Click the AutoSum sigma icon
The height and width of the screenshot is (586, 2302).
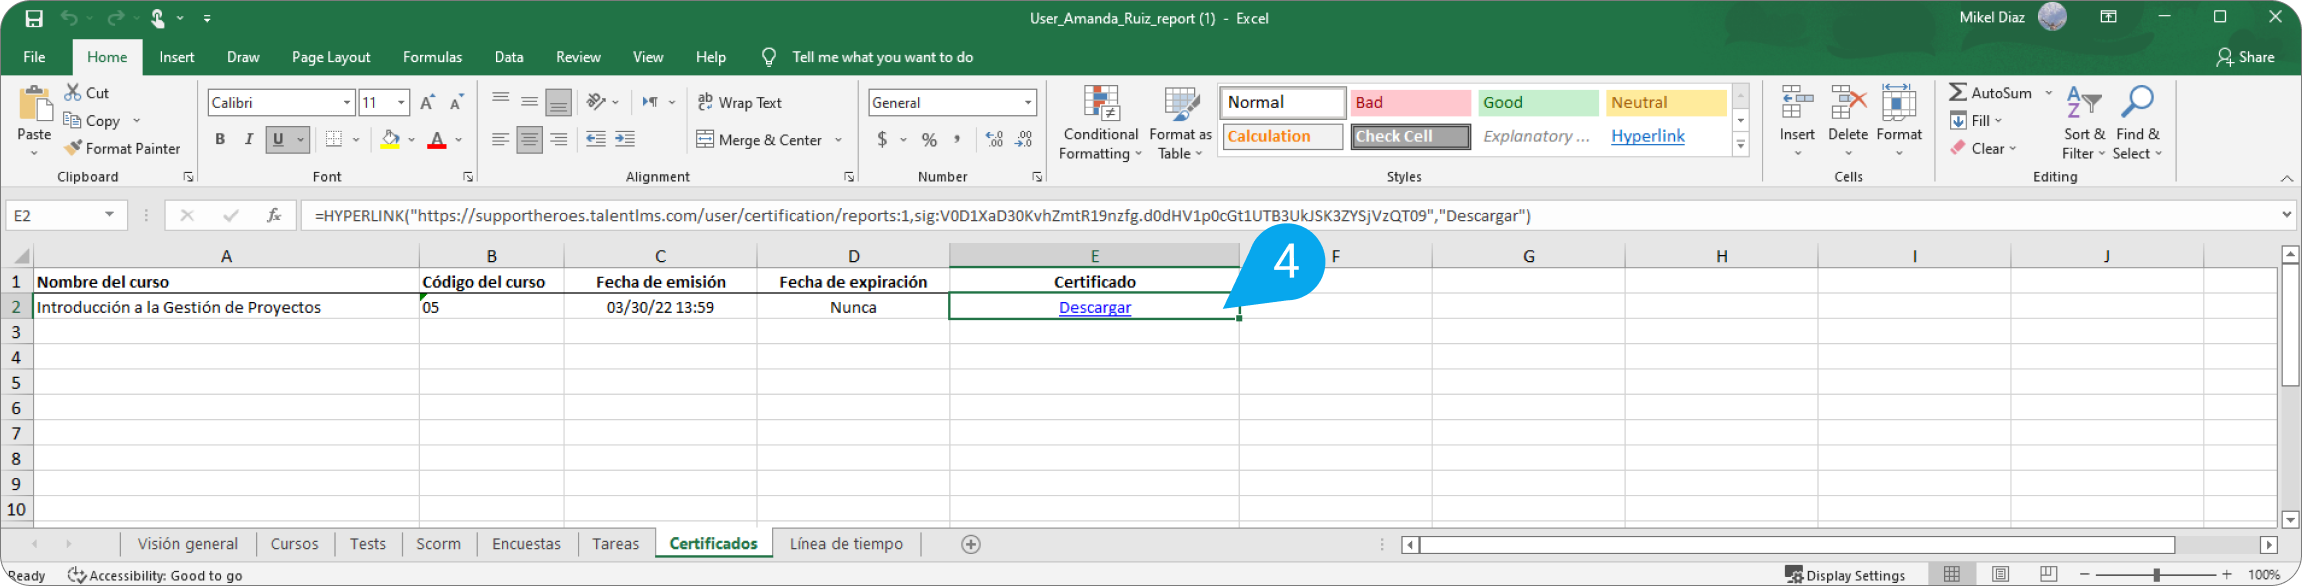(1958, 92)
